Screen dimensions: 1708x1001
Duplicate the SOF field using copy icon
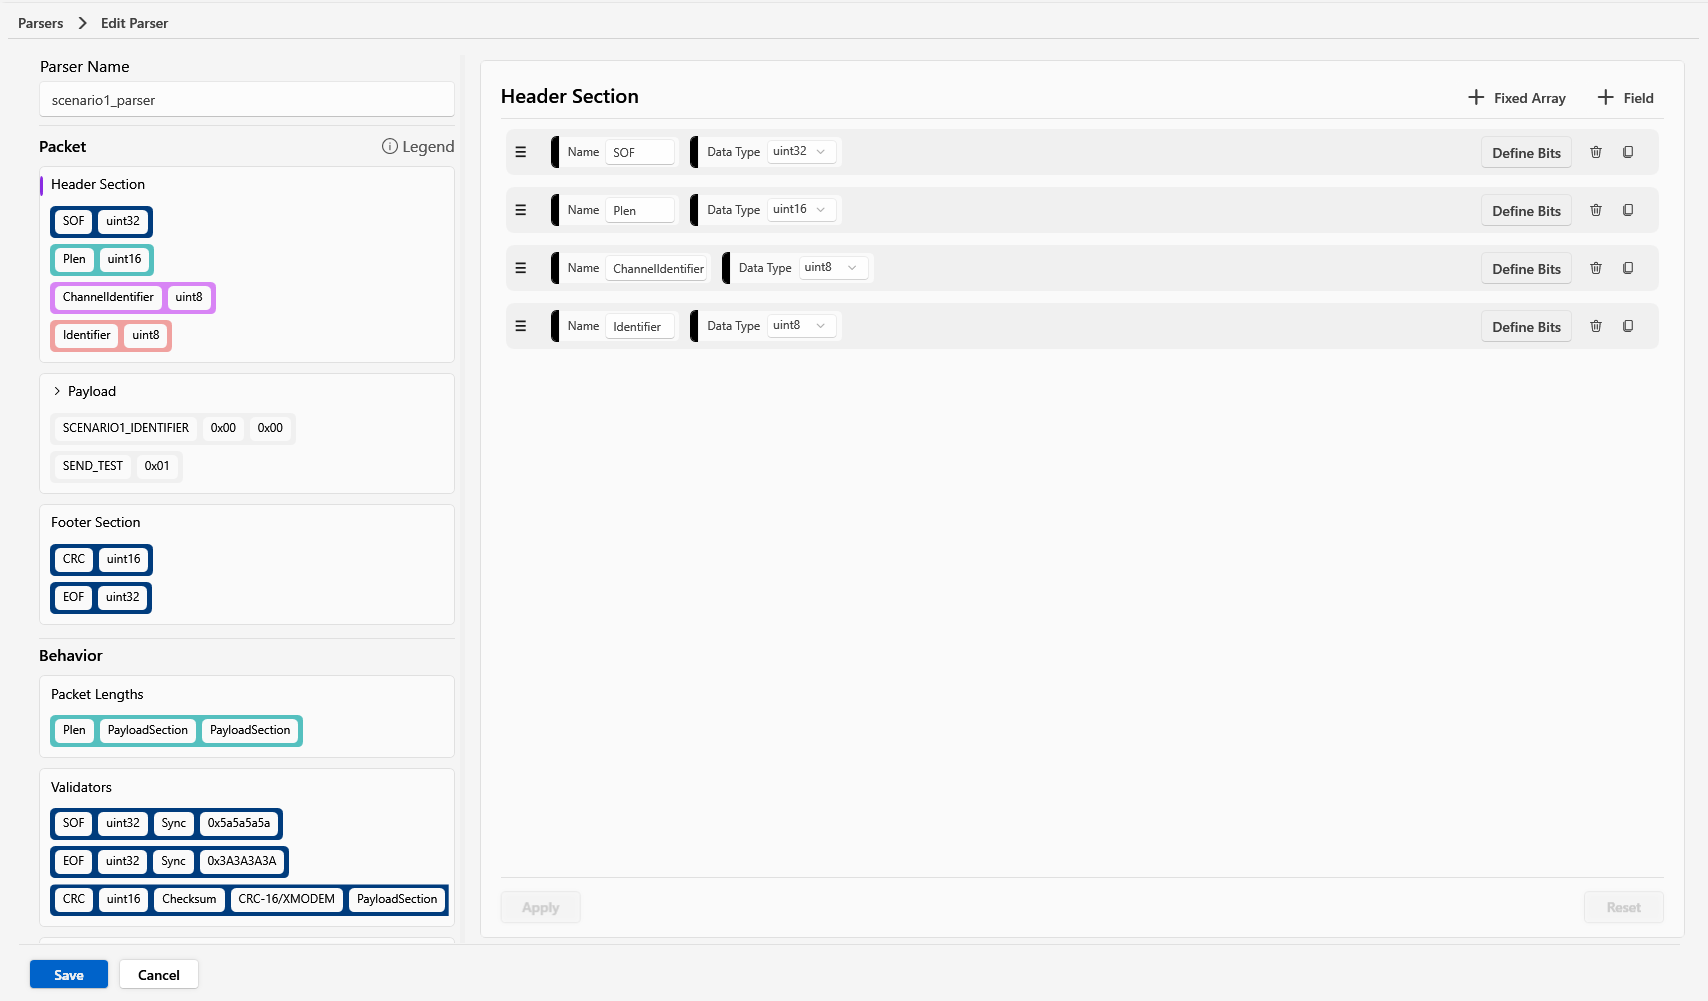point(1628,152)
